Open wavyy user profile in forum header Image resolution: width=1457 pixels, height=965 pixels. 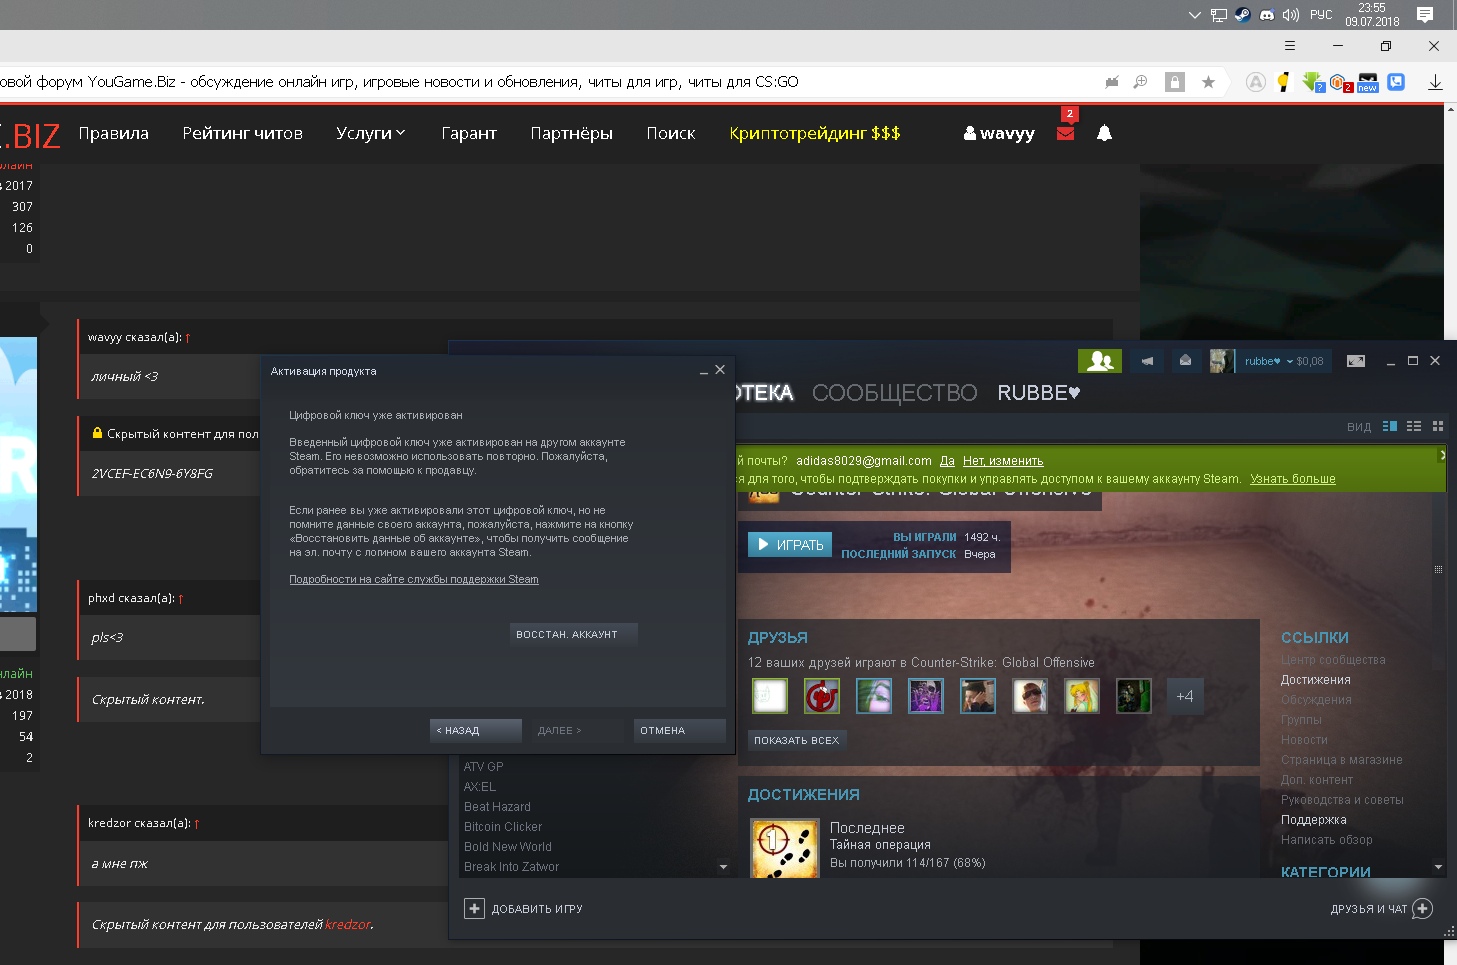coord(999,133)
